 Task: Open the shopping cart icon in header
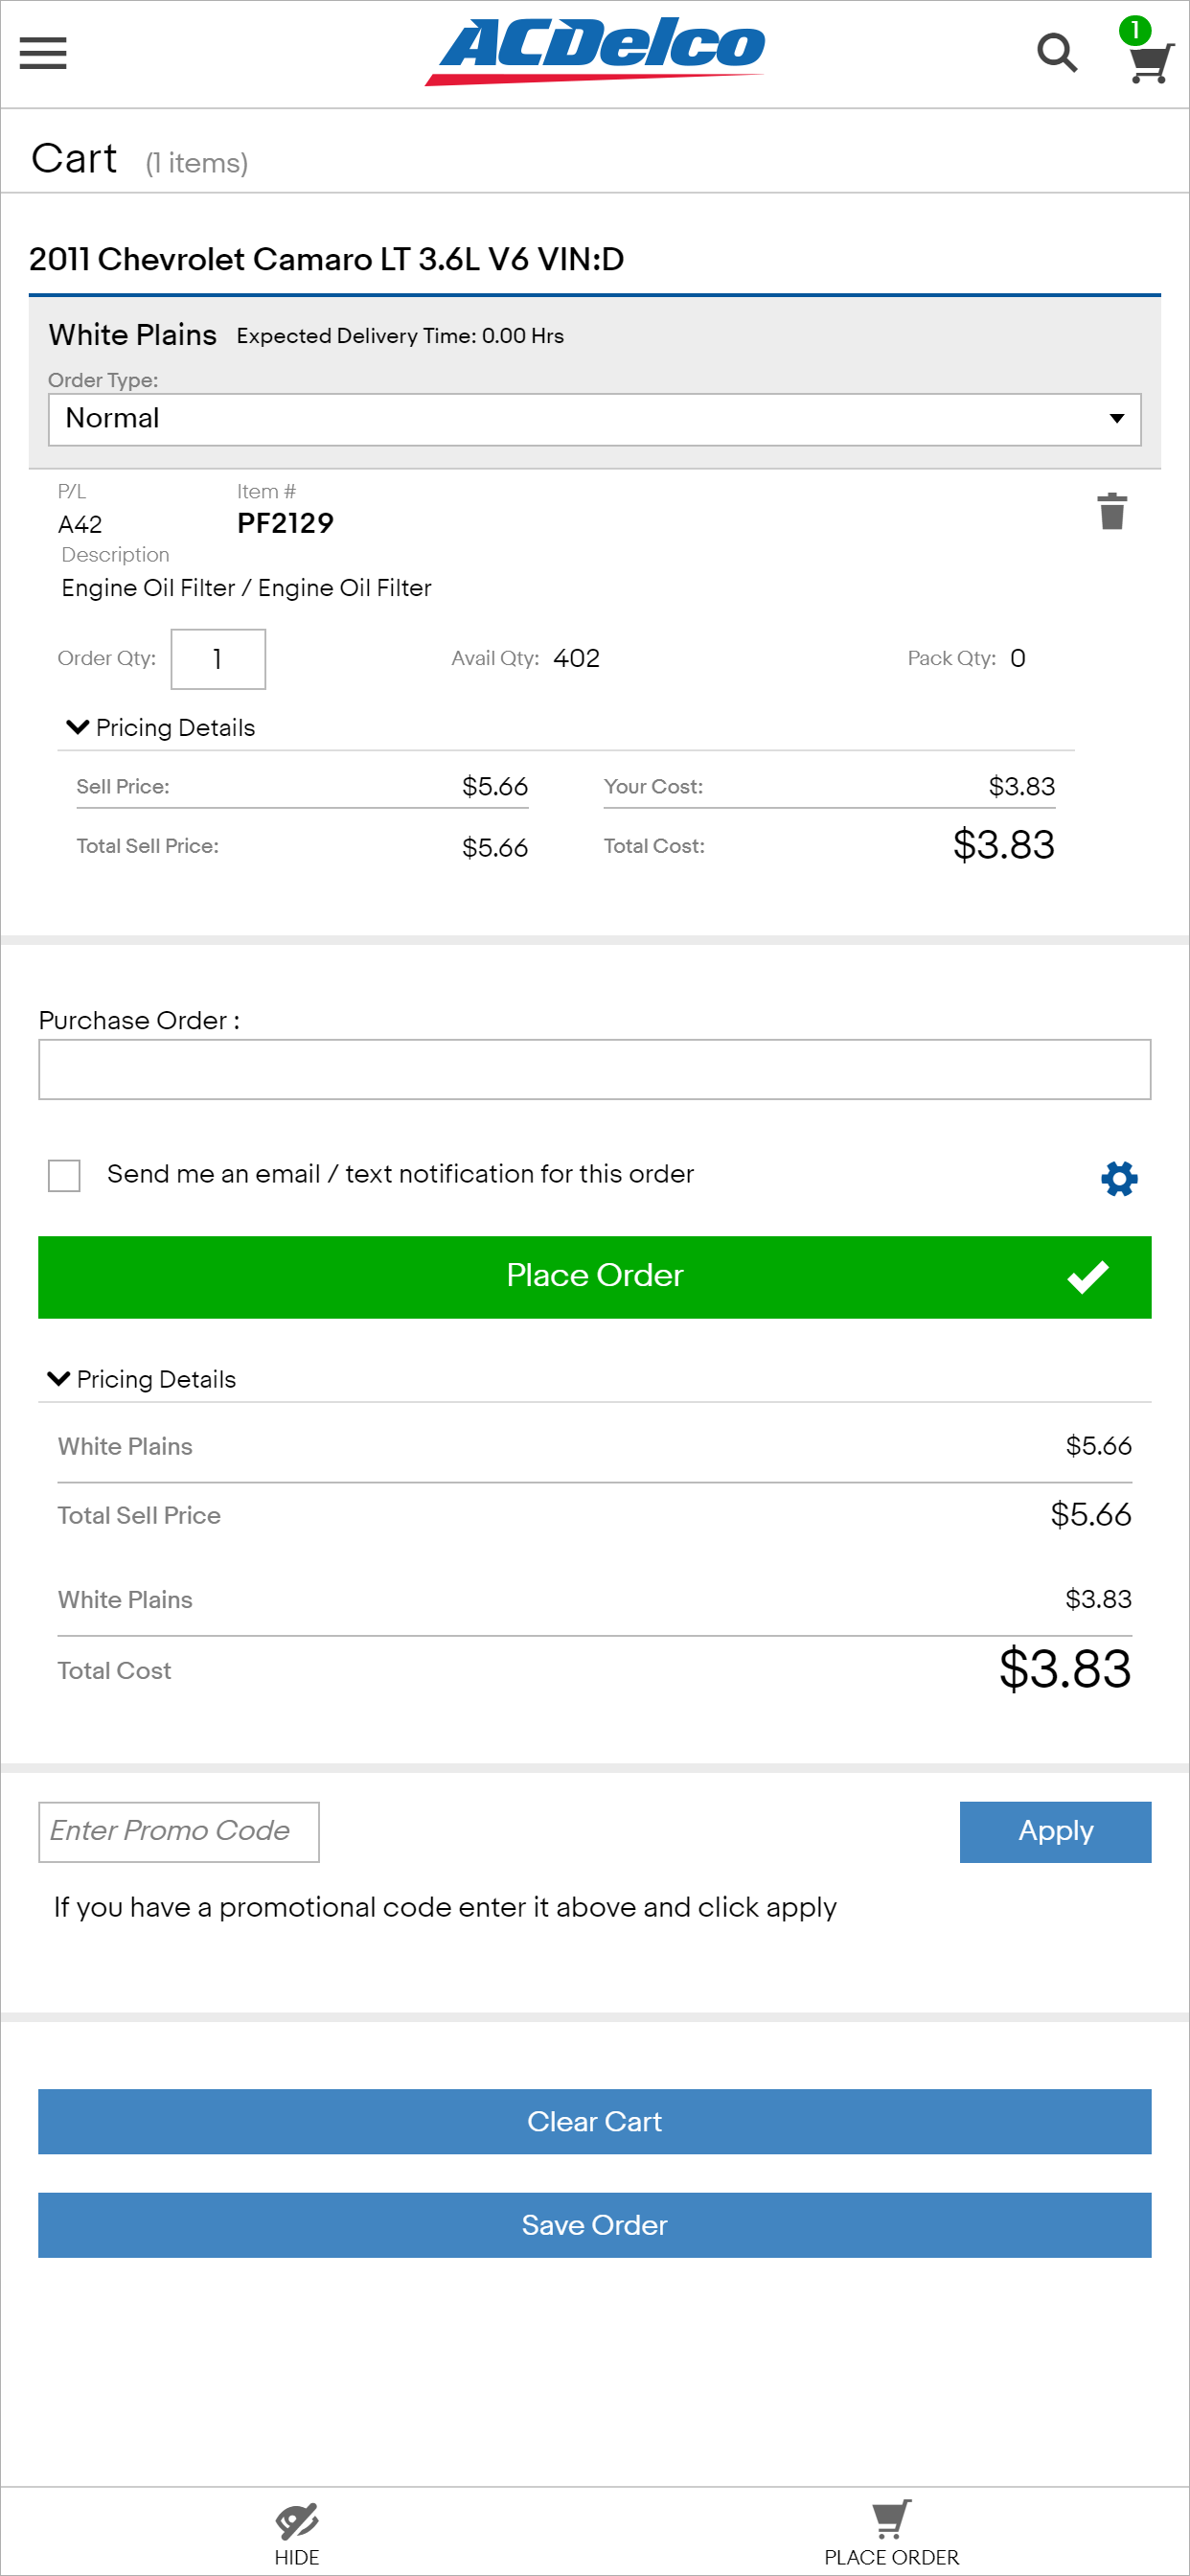[x=1150, y=63]
